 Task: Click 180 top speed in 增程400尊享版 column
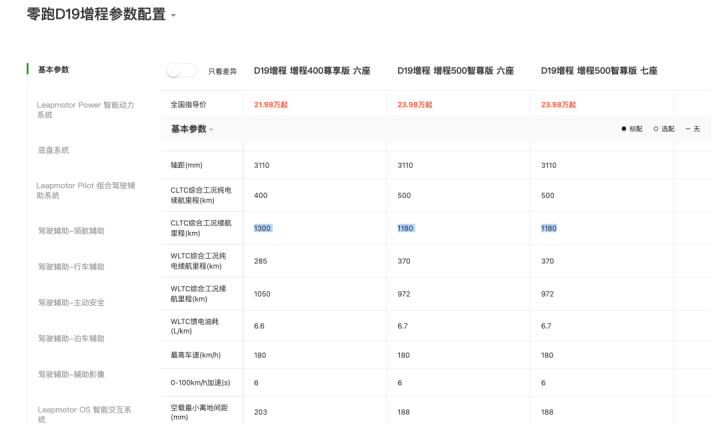point(260,355)
